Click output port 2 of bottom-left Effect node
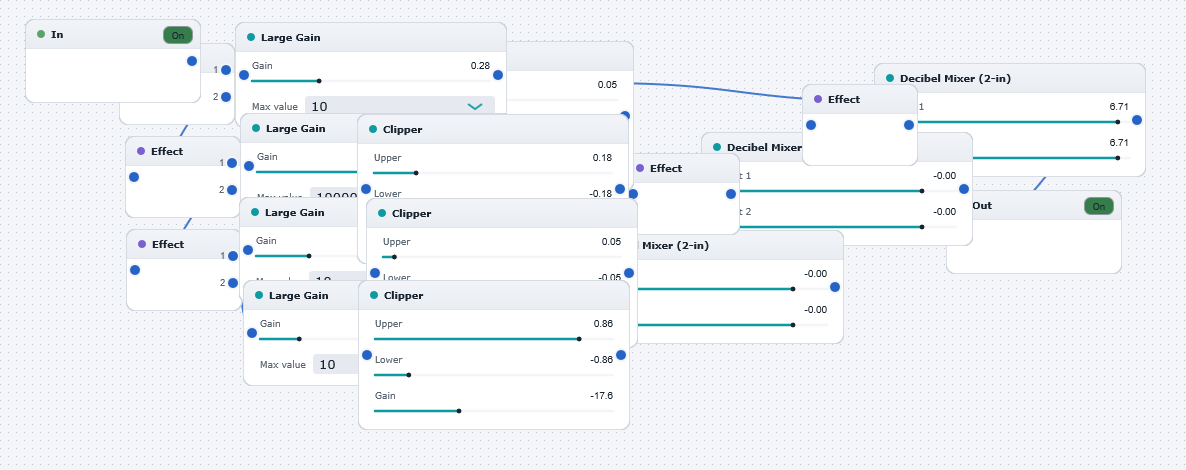 [227, 283]
